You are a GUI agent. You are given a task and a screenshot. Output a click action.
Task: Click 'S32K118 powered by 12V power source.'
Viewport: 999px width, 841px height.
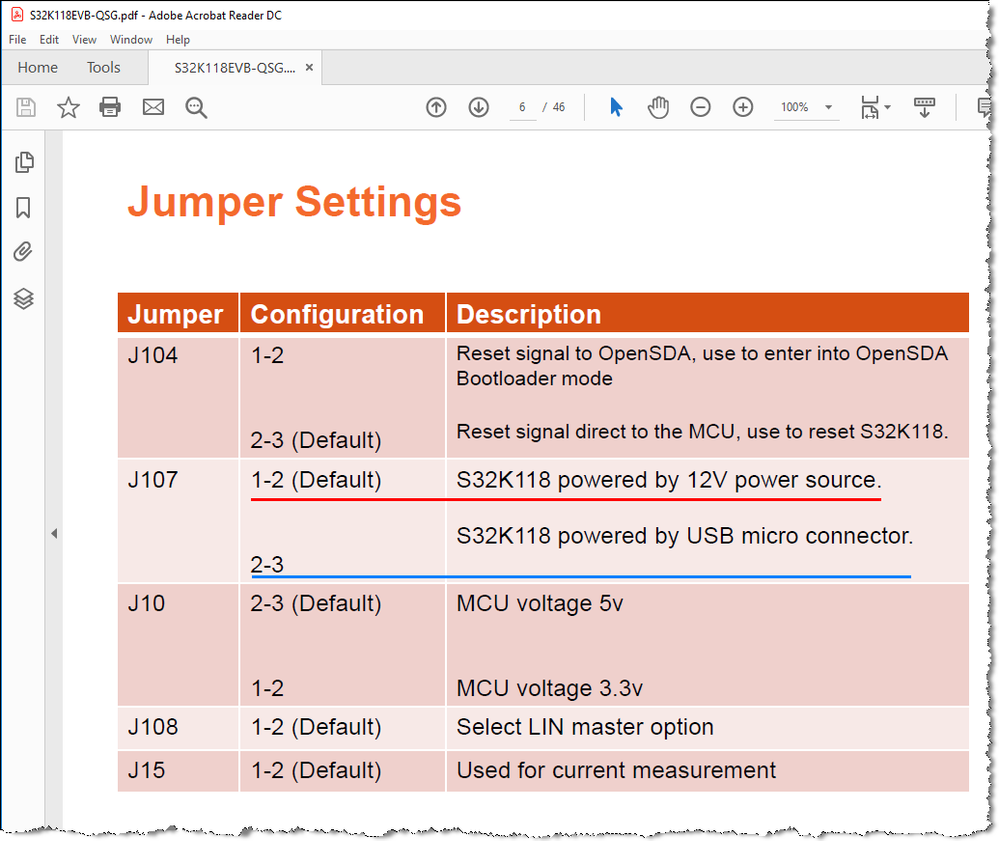[x=669, y=480]
